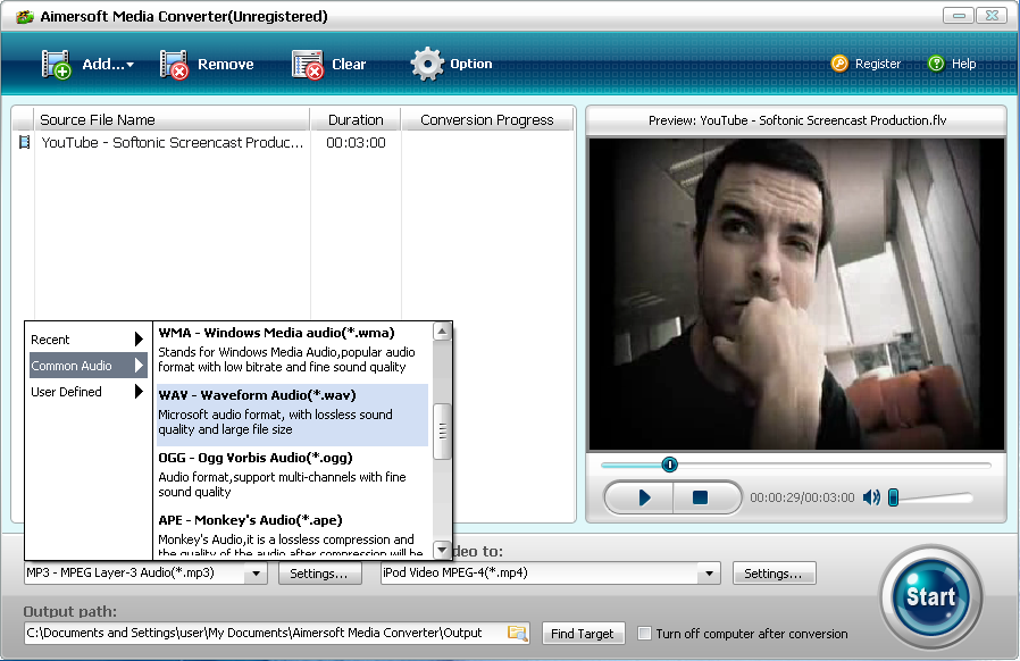Click the Clear list icon
Image resolution: width=1020 pixels, height=661 pixels.
(307, 64)
